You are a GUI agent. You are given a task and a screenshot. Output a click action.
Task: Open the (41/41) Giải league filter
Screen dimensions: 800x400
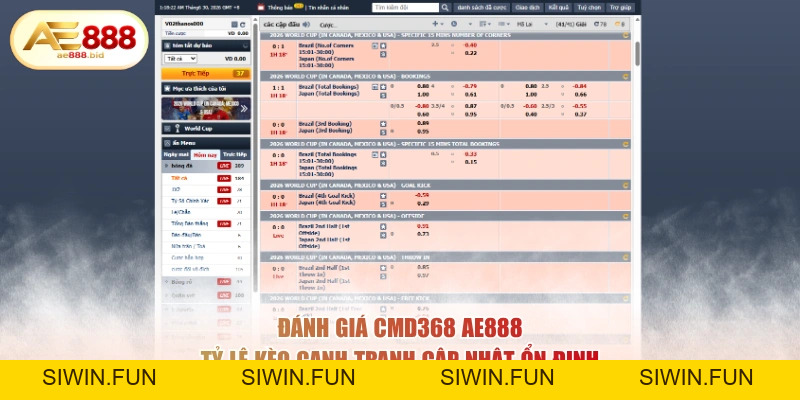tap(571, 24)
